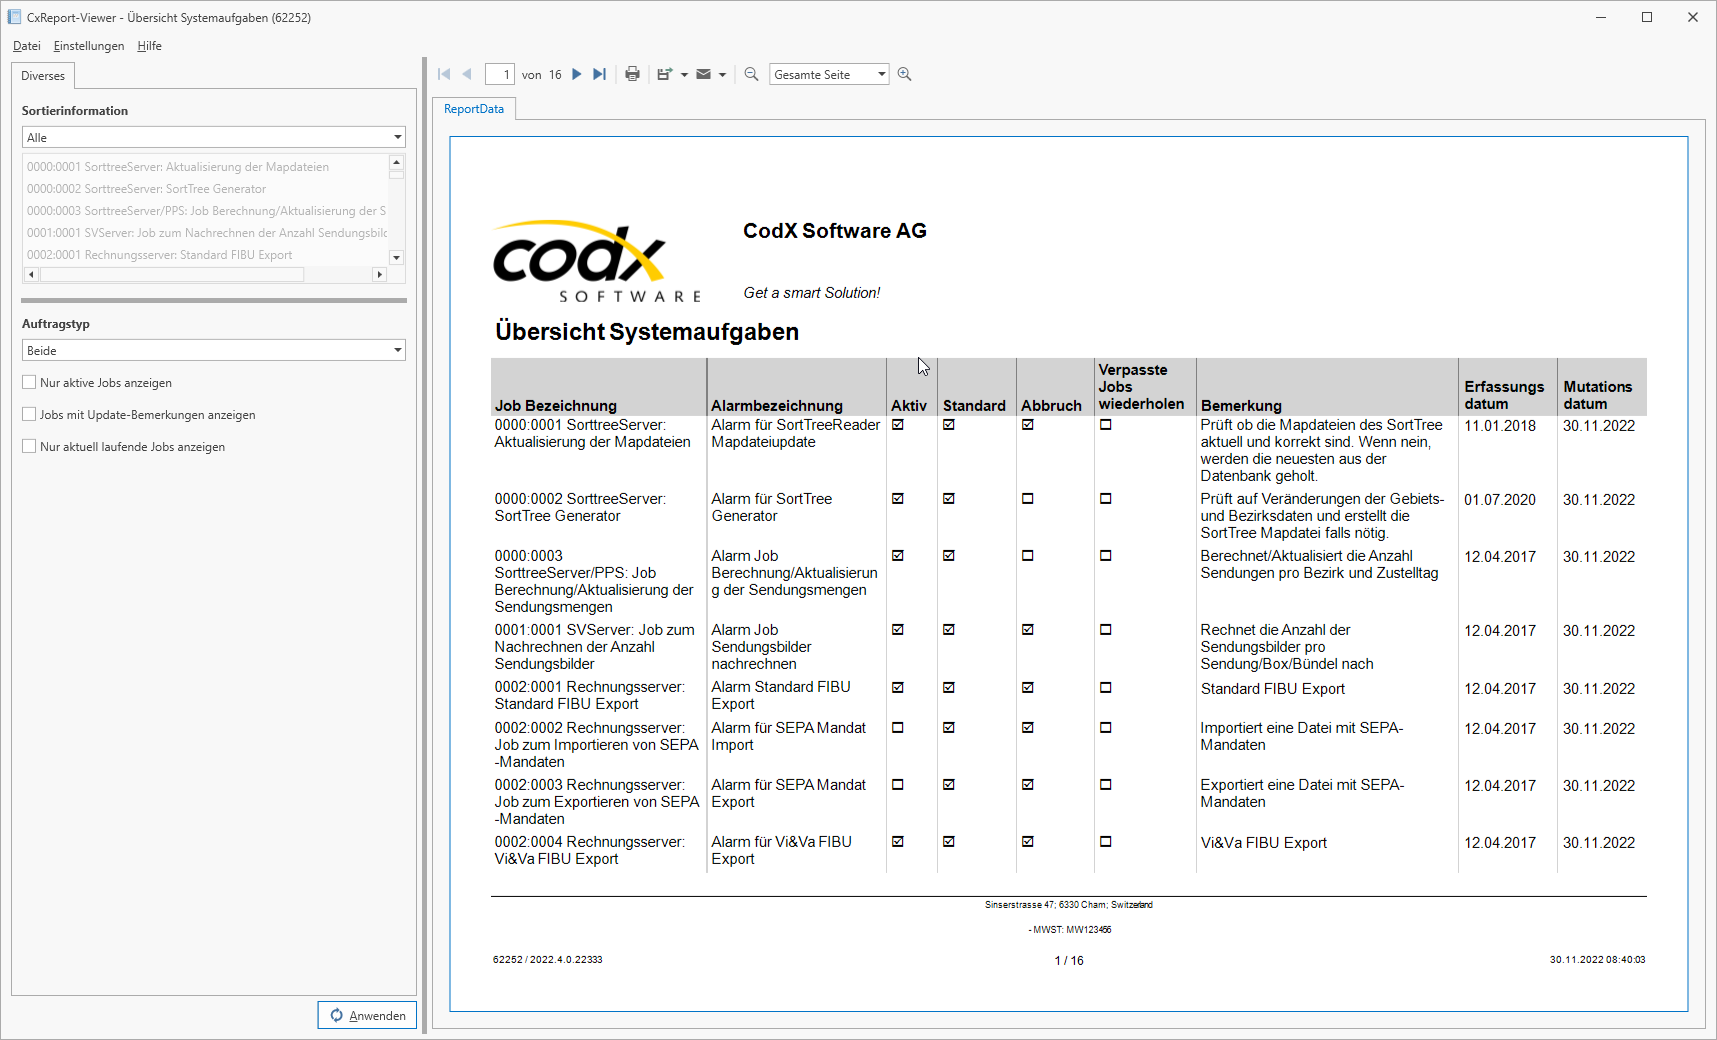Select list entry 0002:0001 Rechnungsserver Standard FIBU

tap(205, 255)
